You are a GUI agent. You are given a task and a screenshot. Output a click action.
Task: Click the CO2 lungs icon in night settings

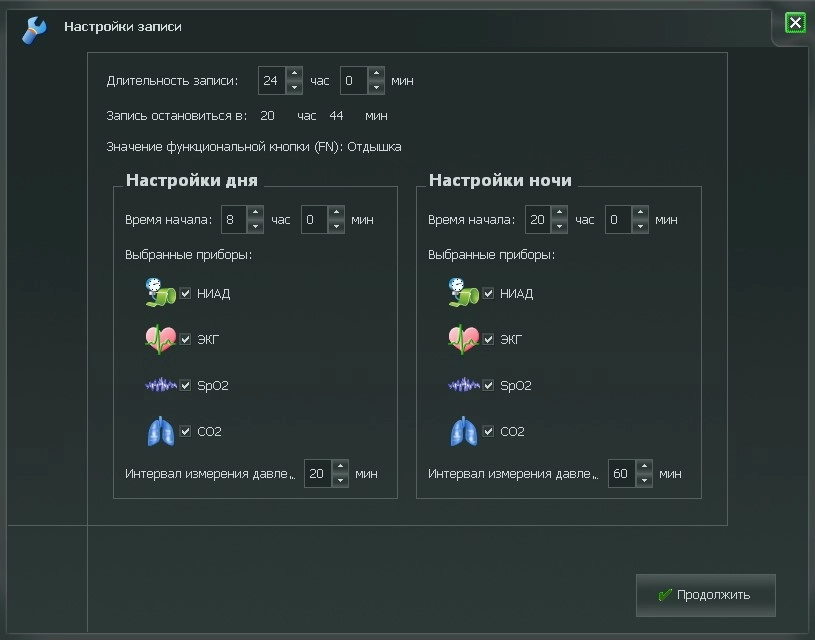click(x=463, y=431)
